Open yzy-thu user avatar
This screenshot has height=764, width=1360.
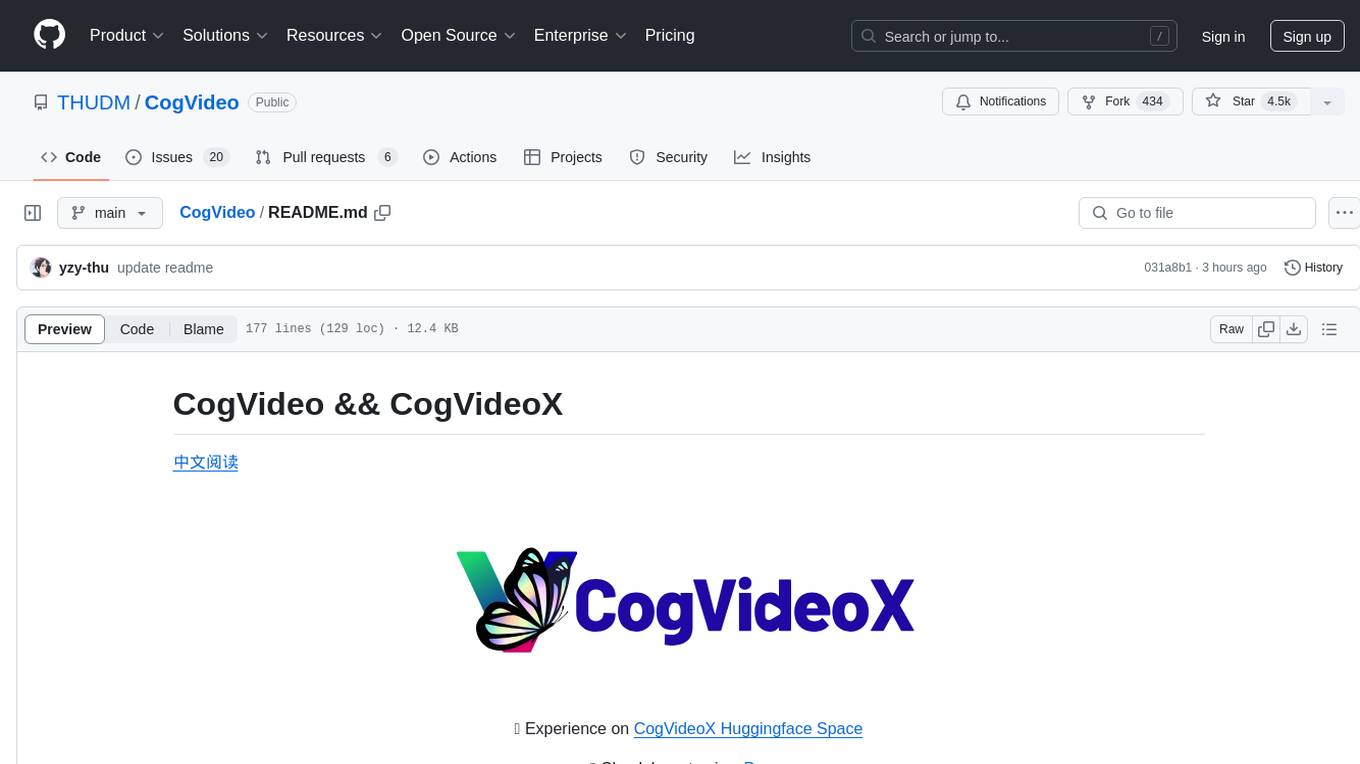[41, 267]
